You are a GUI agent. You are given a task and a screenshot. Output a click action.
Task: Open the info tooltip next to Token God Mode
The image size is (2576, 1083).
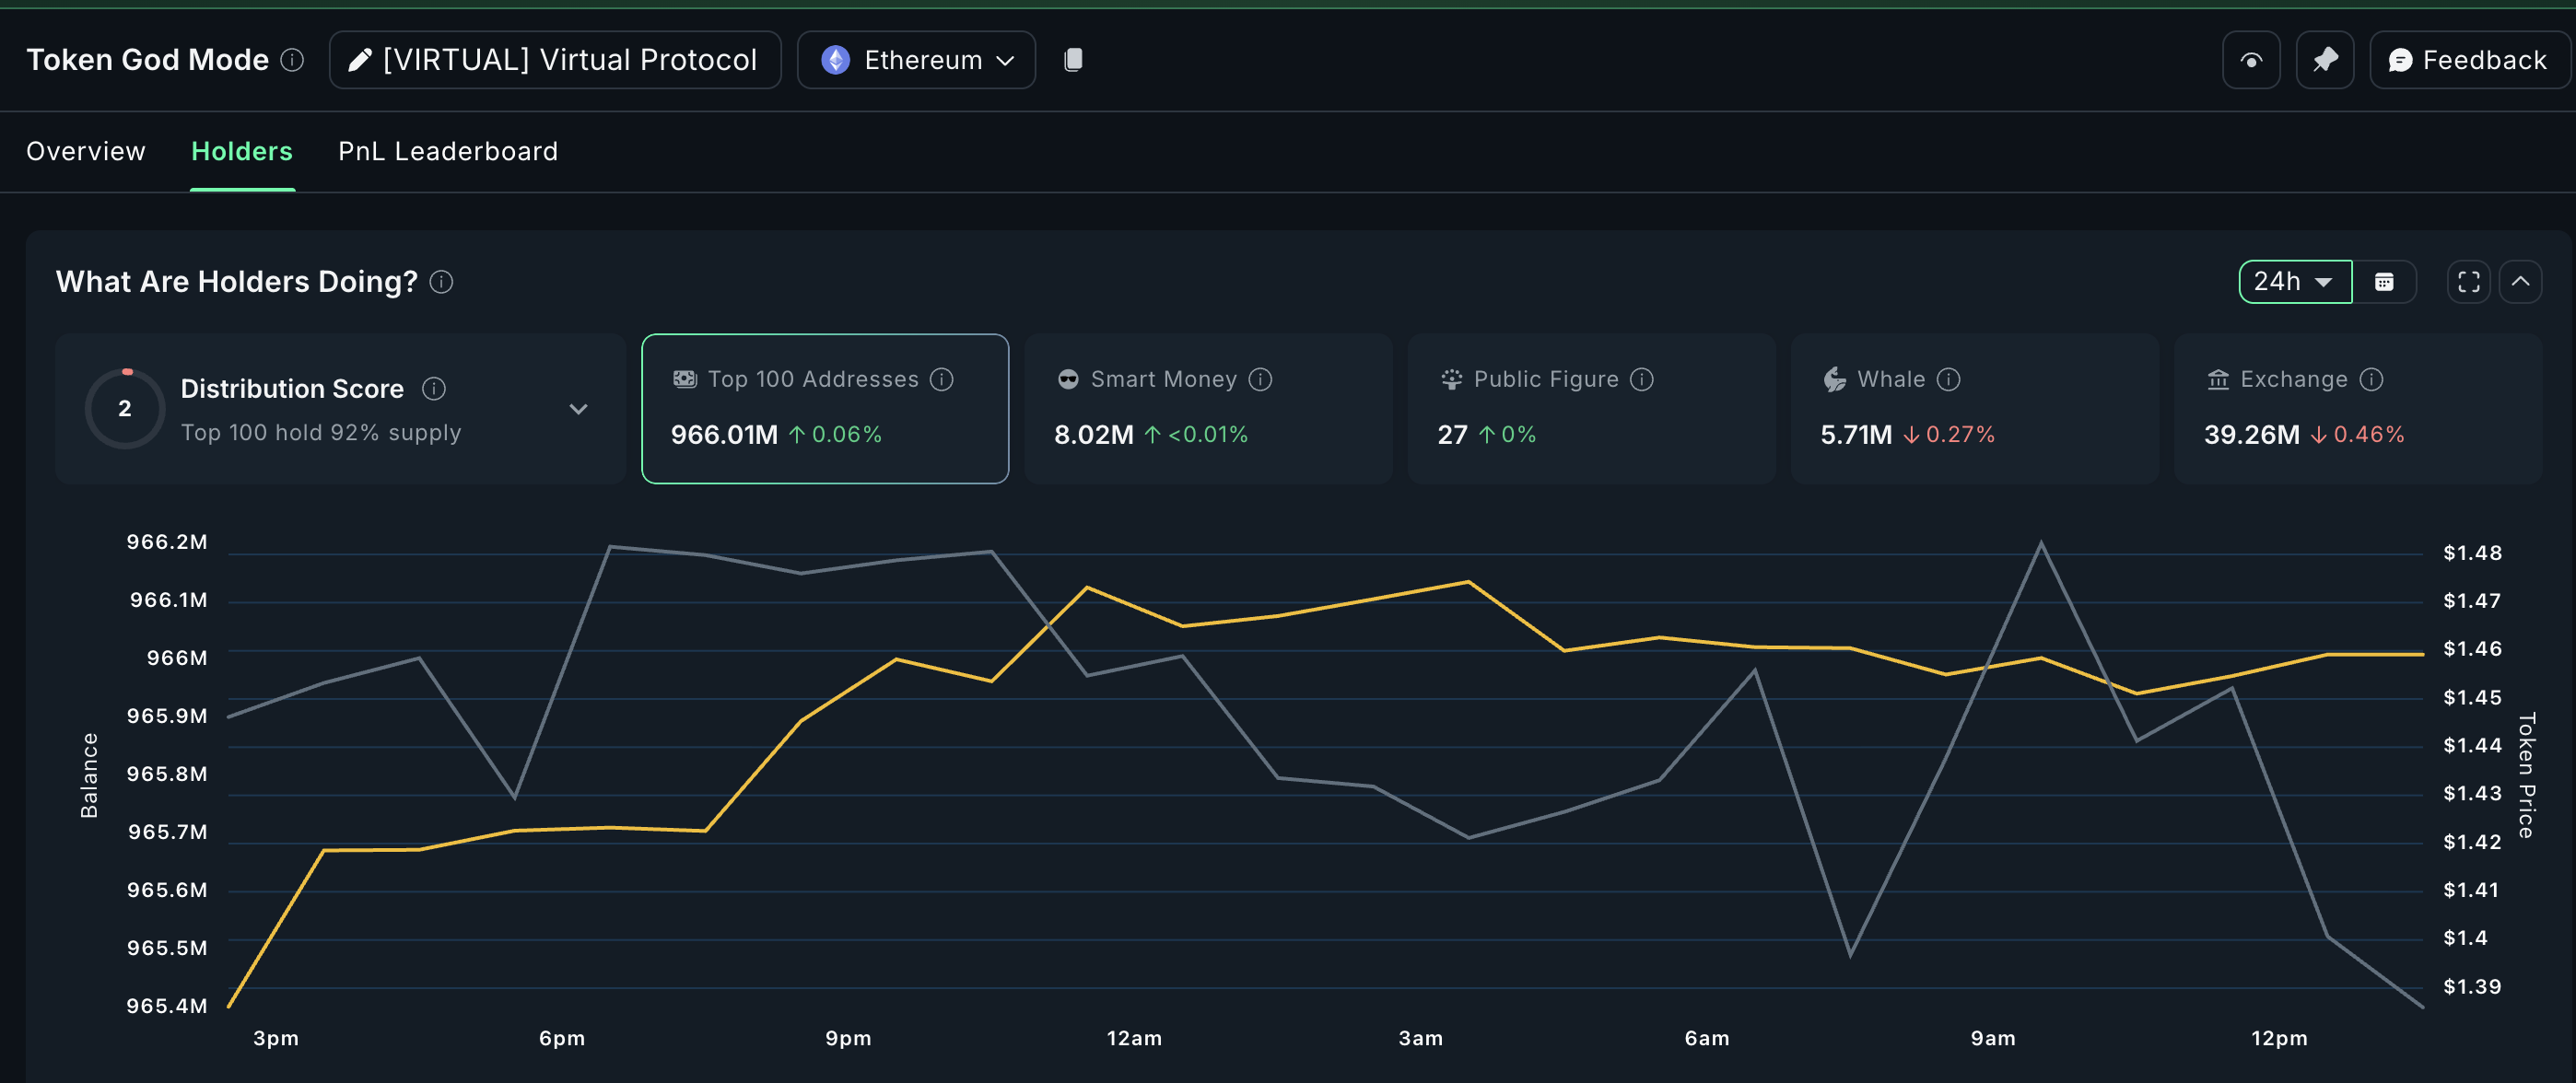pos(291,60)
